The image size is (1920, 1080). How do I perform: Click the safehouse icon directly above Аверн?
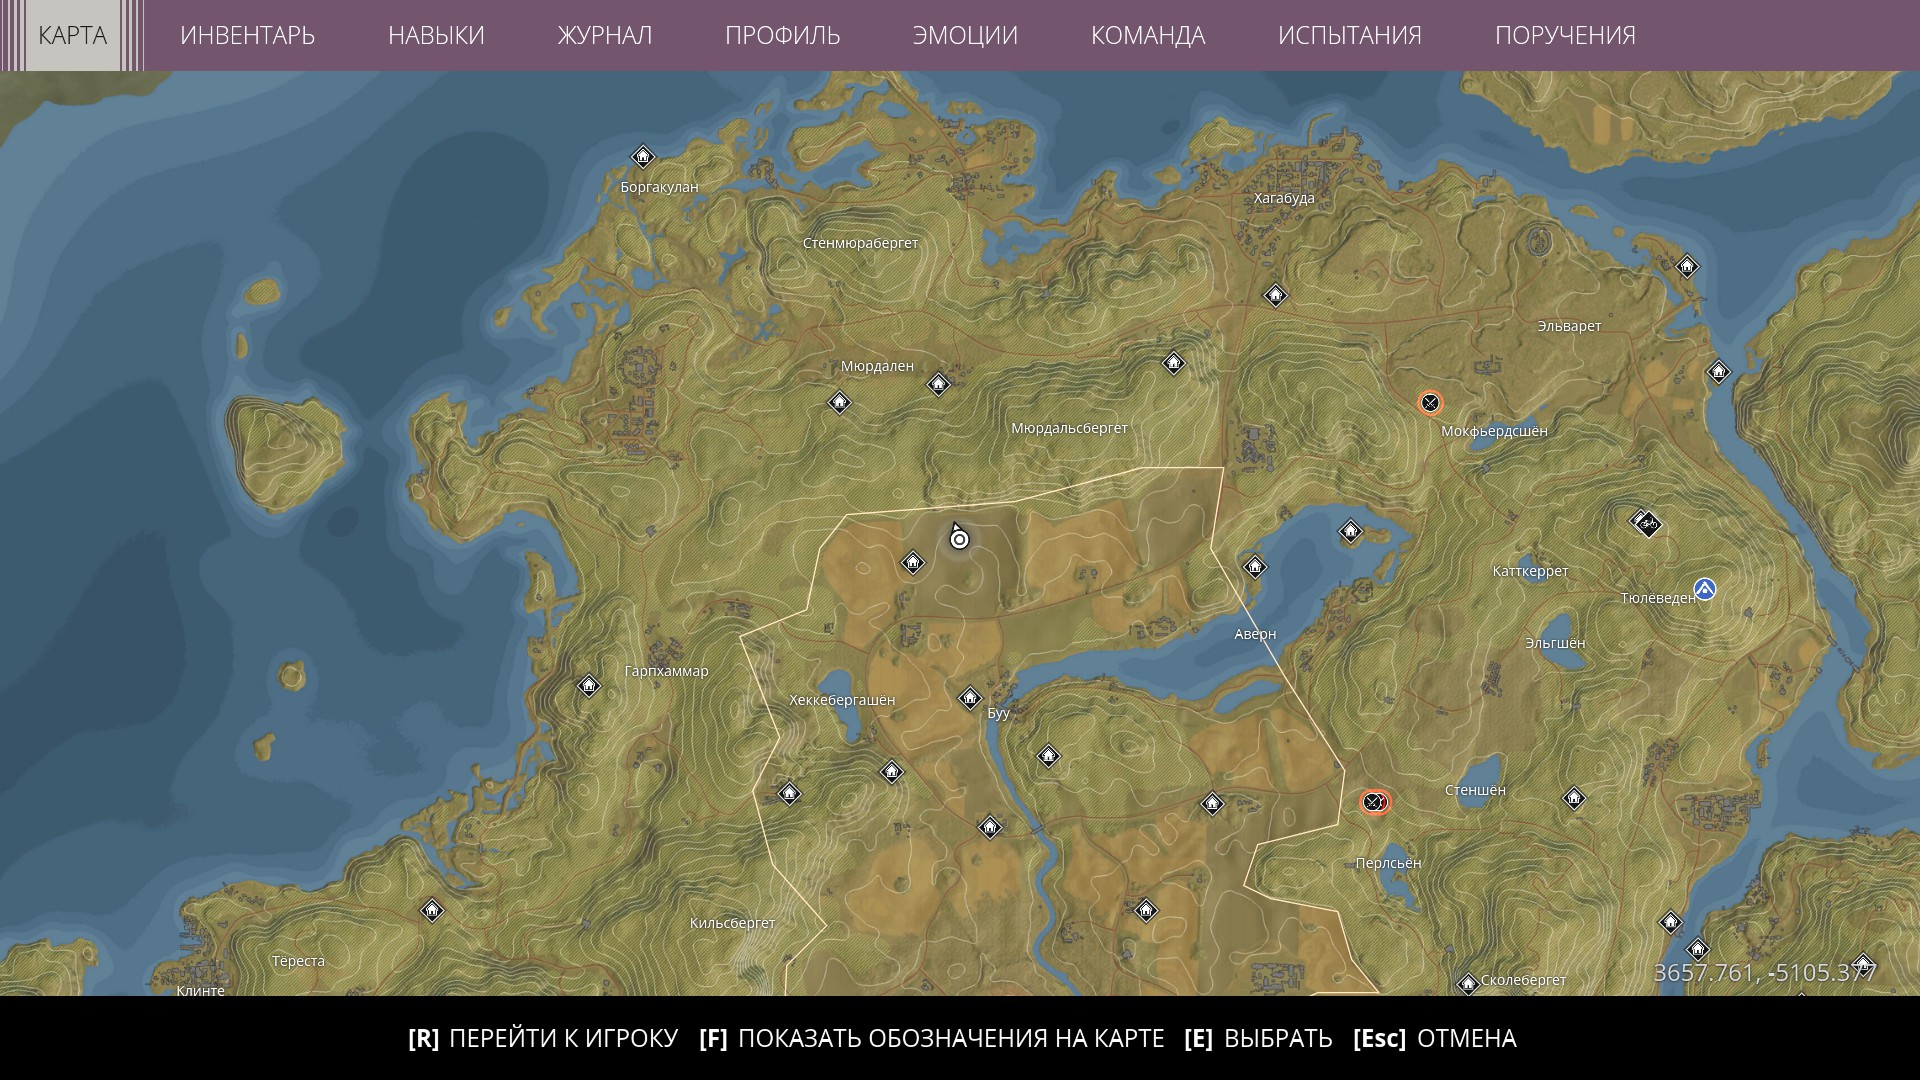point(1254,567)
